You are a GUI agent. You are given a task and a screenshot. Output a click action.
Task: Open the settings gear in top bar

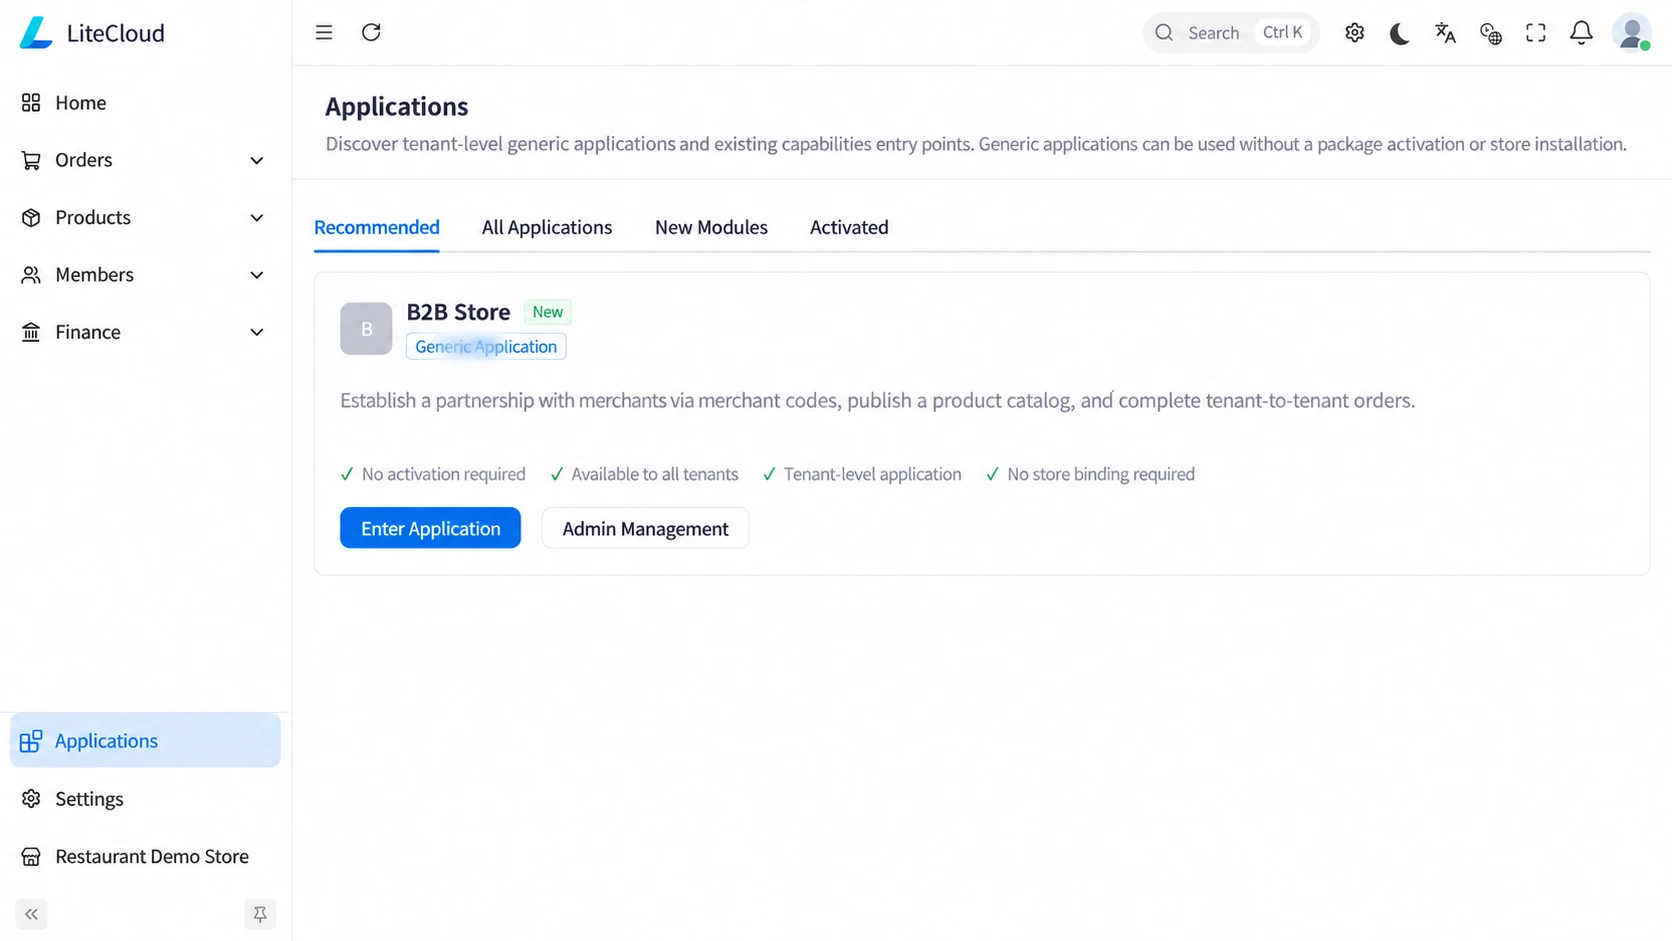tap(1354, 33)
